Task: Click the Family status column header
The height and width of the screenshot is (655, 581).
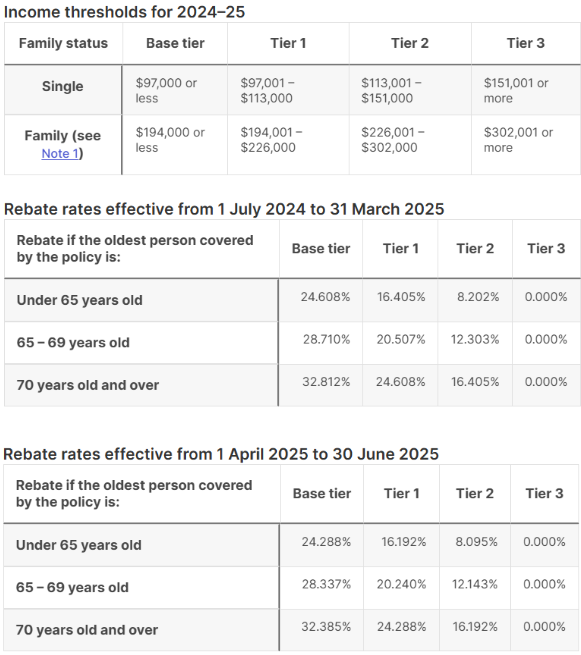Action: point(63,43)
